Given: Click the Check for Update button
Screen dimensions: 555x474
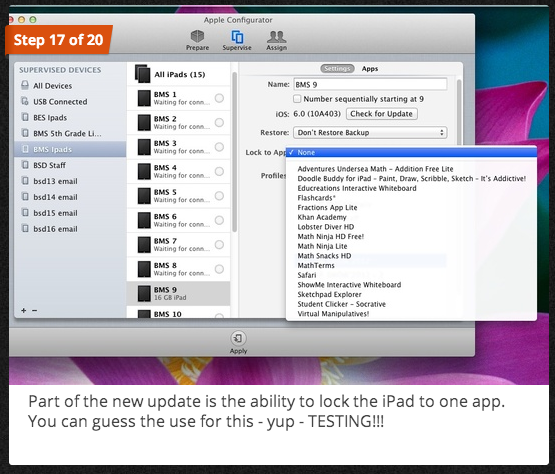Looking at the screenshot, I should [382, 114].
